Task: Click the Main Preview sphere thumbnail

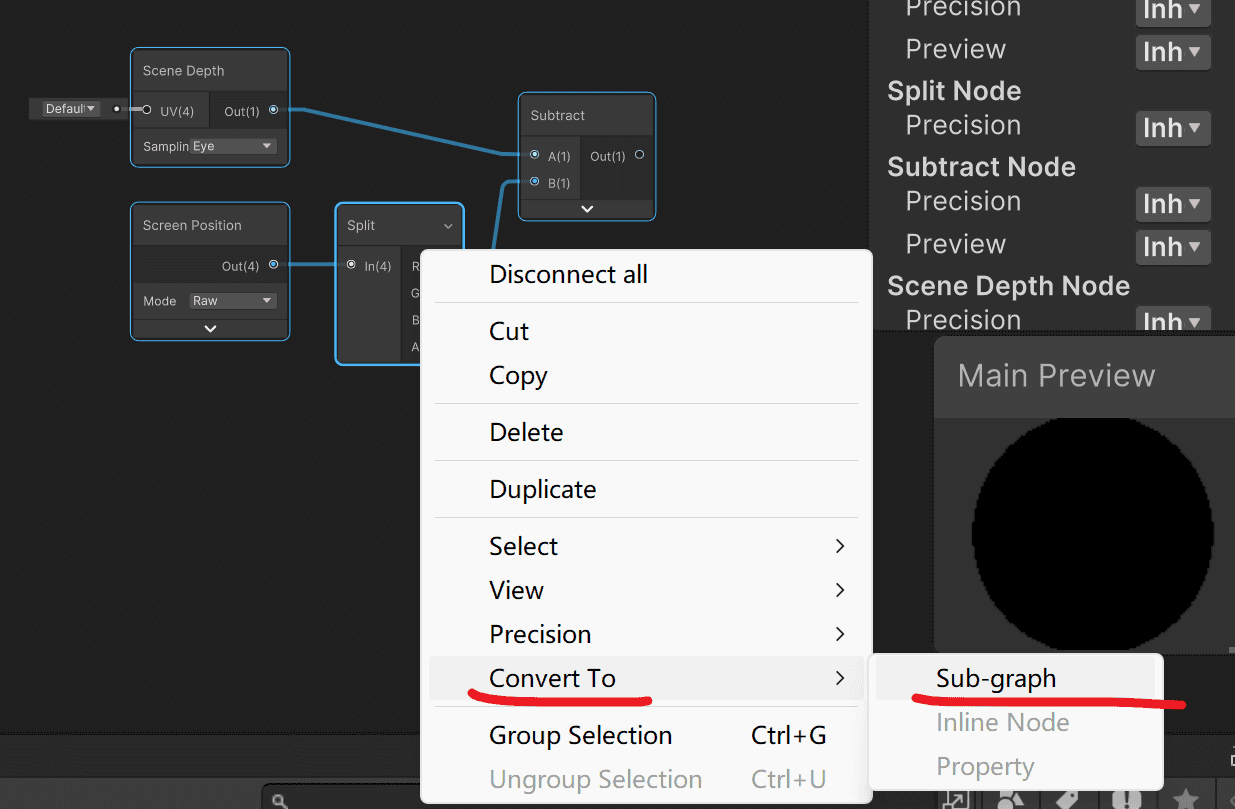Action: (1093, 535)
